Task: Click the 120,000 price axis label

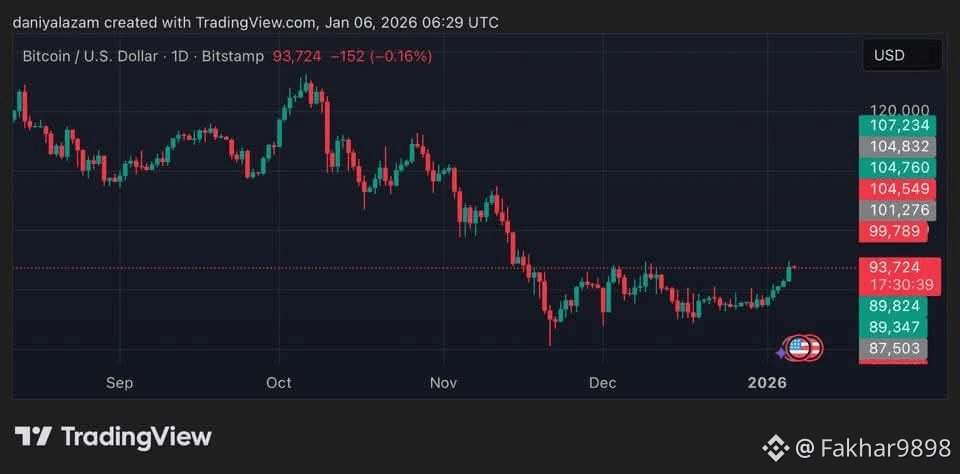Action: (x=899, y=110)
